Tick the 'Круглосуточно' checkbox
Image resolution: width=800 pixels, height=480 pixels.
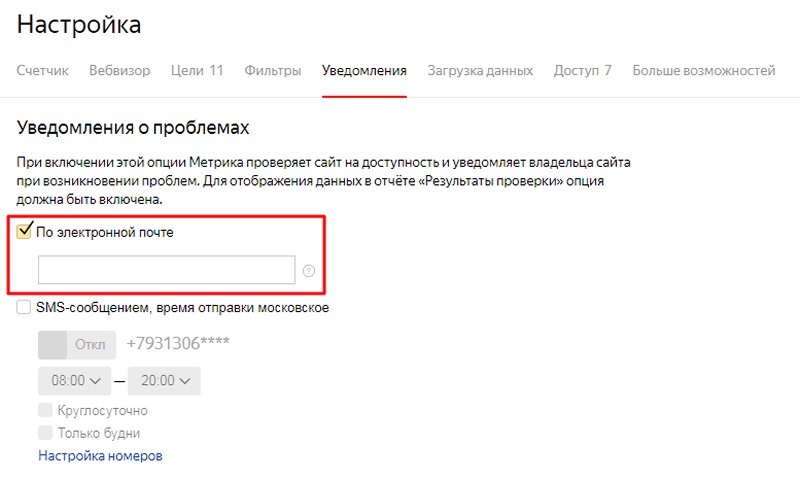tap(45, 410)
